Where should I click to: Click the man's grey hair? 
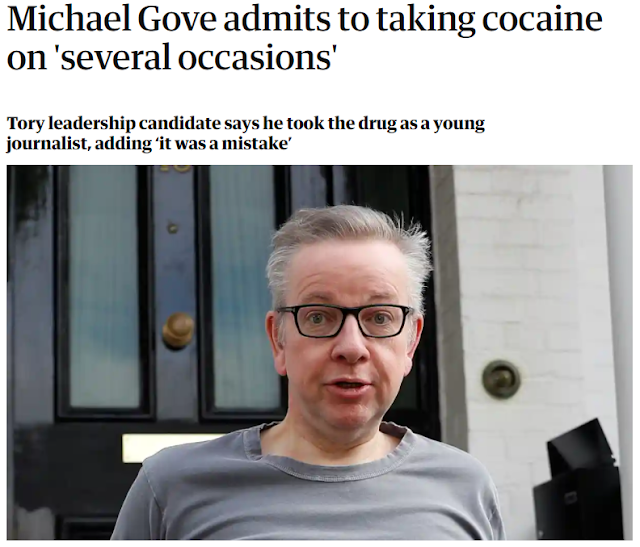[350, 246]
